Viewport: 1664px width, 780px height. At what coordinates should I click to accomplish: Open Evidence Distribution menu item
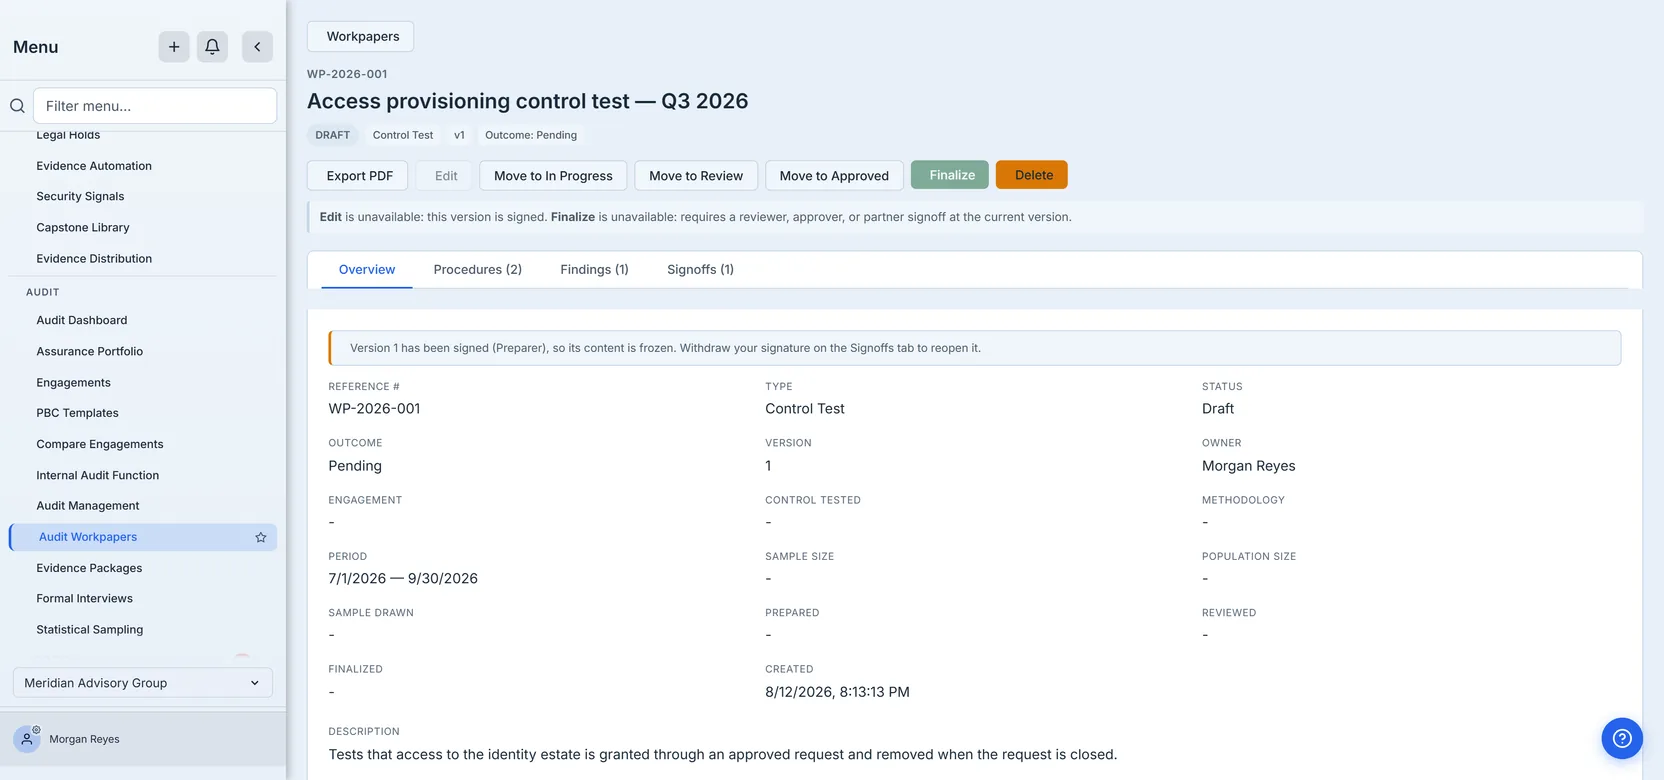[142, 259]
